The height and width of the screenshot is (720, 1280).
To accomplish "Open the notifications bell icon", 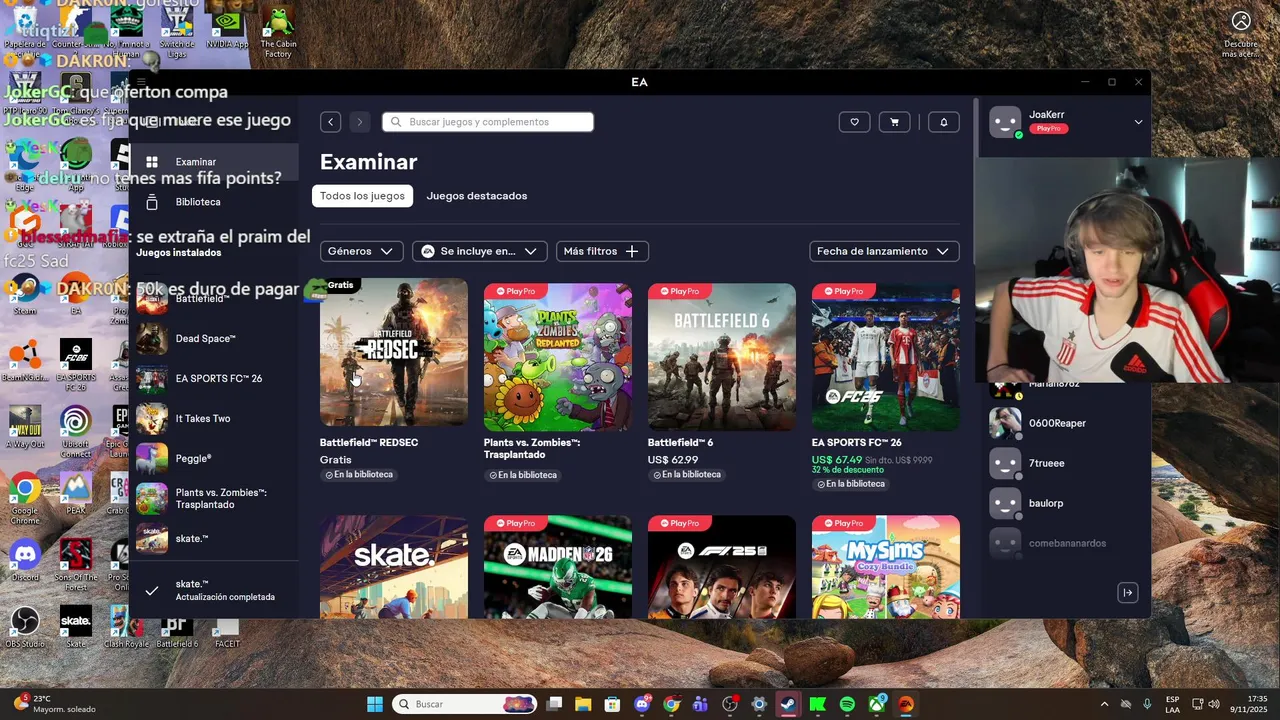I will 944,122.
